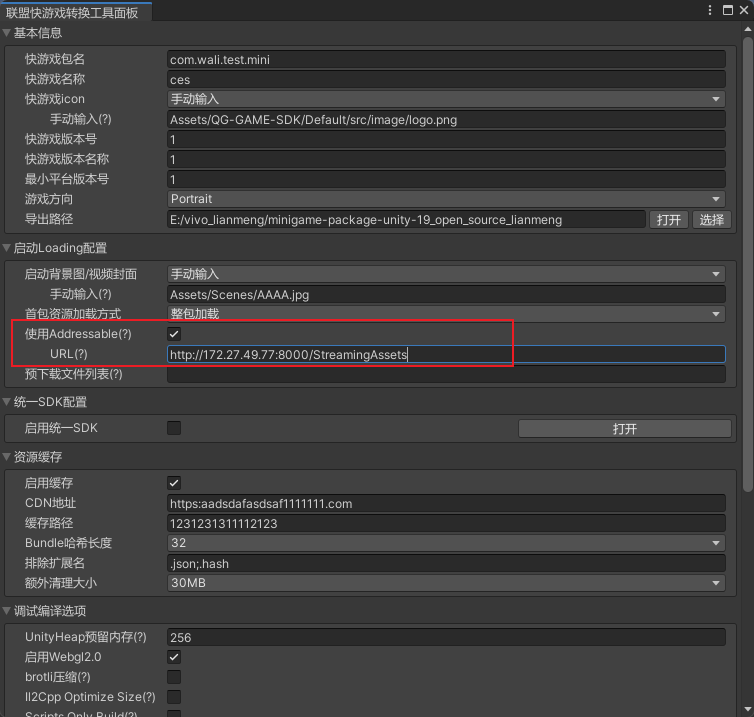Maximize the conversion tool panel
This screenshot has width=754, height=717.
click(x=727, y=10)
